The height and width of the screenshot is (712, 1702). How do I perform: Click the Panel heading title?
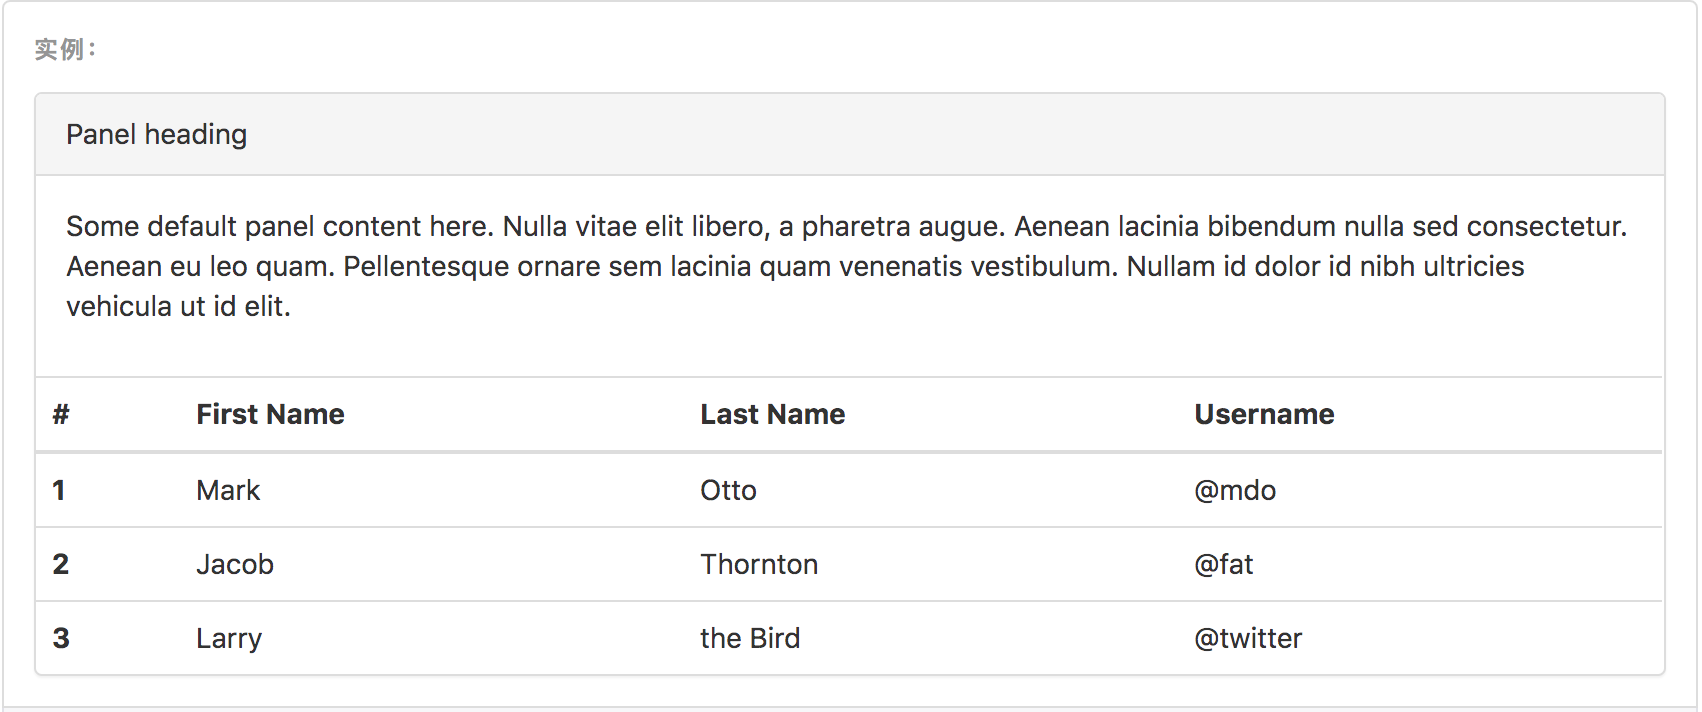coord(156,134)
